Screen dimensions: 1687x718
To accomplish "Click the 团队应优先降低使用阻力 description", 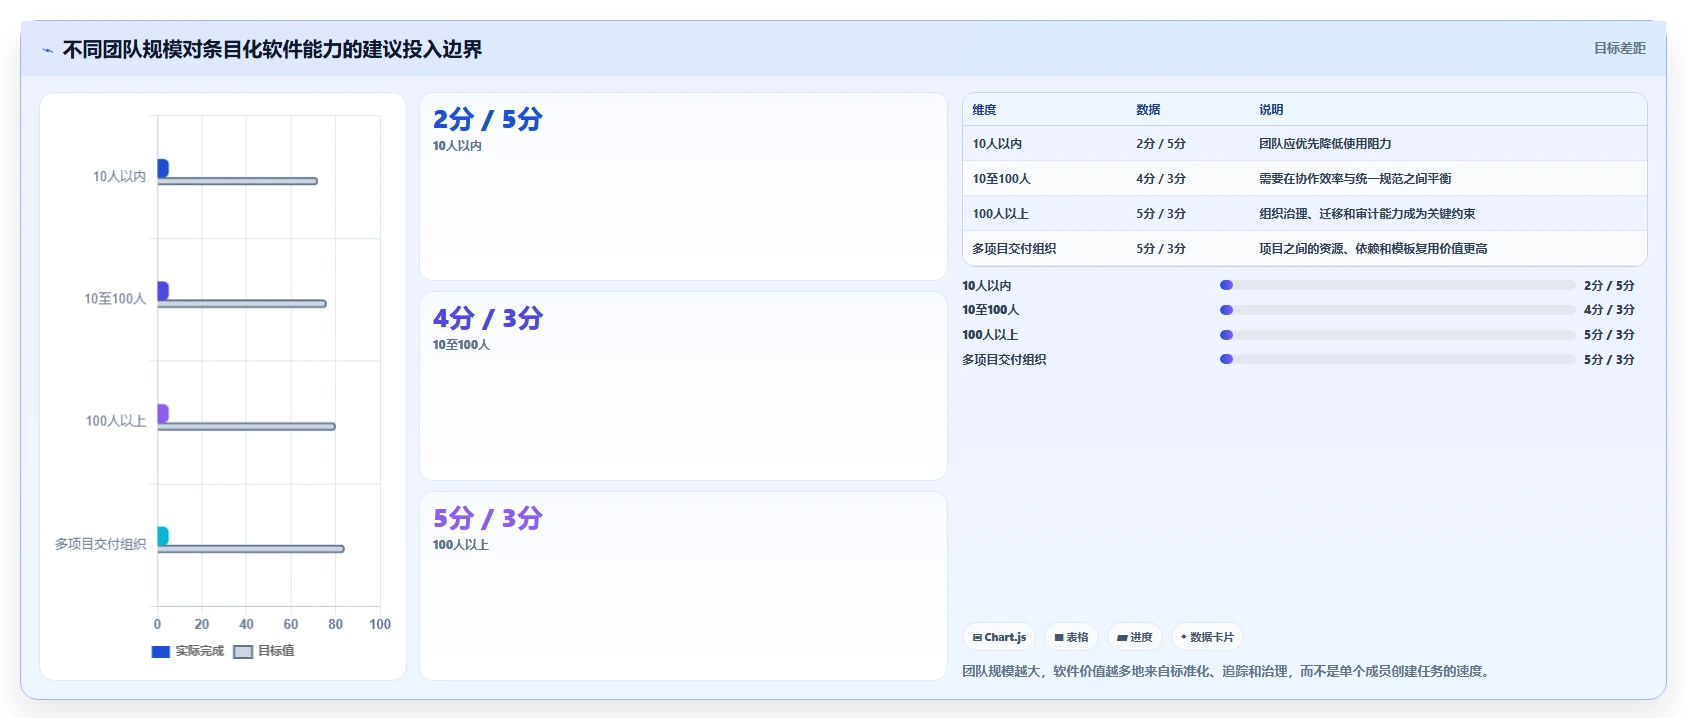I will (1325, 144).
